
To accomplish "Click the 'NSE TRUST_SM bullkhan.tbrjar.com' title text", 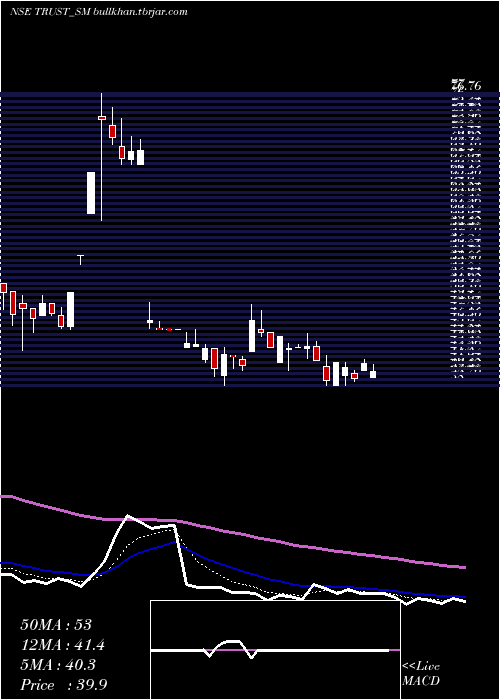I will (x=99, y=12).
